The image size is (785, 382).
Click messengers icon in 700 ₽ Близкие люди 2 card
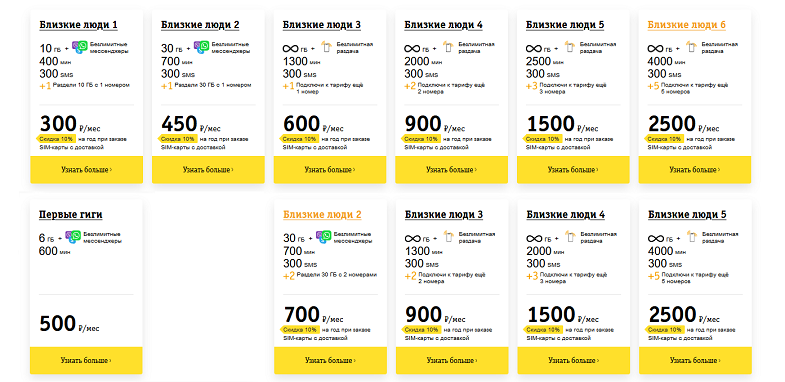pyautogui.click(x=324, y=237)
